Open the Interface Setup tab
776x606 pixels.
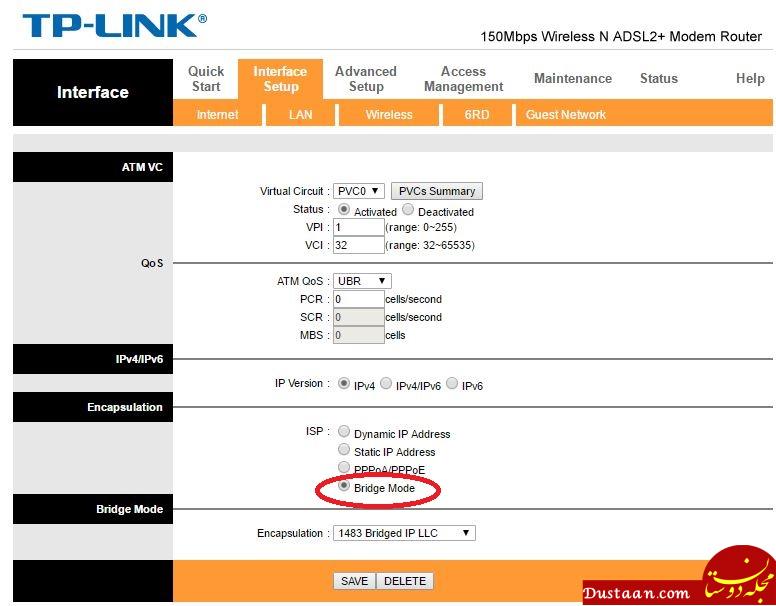click(x=280, y=79)
